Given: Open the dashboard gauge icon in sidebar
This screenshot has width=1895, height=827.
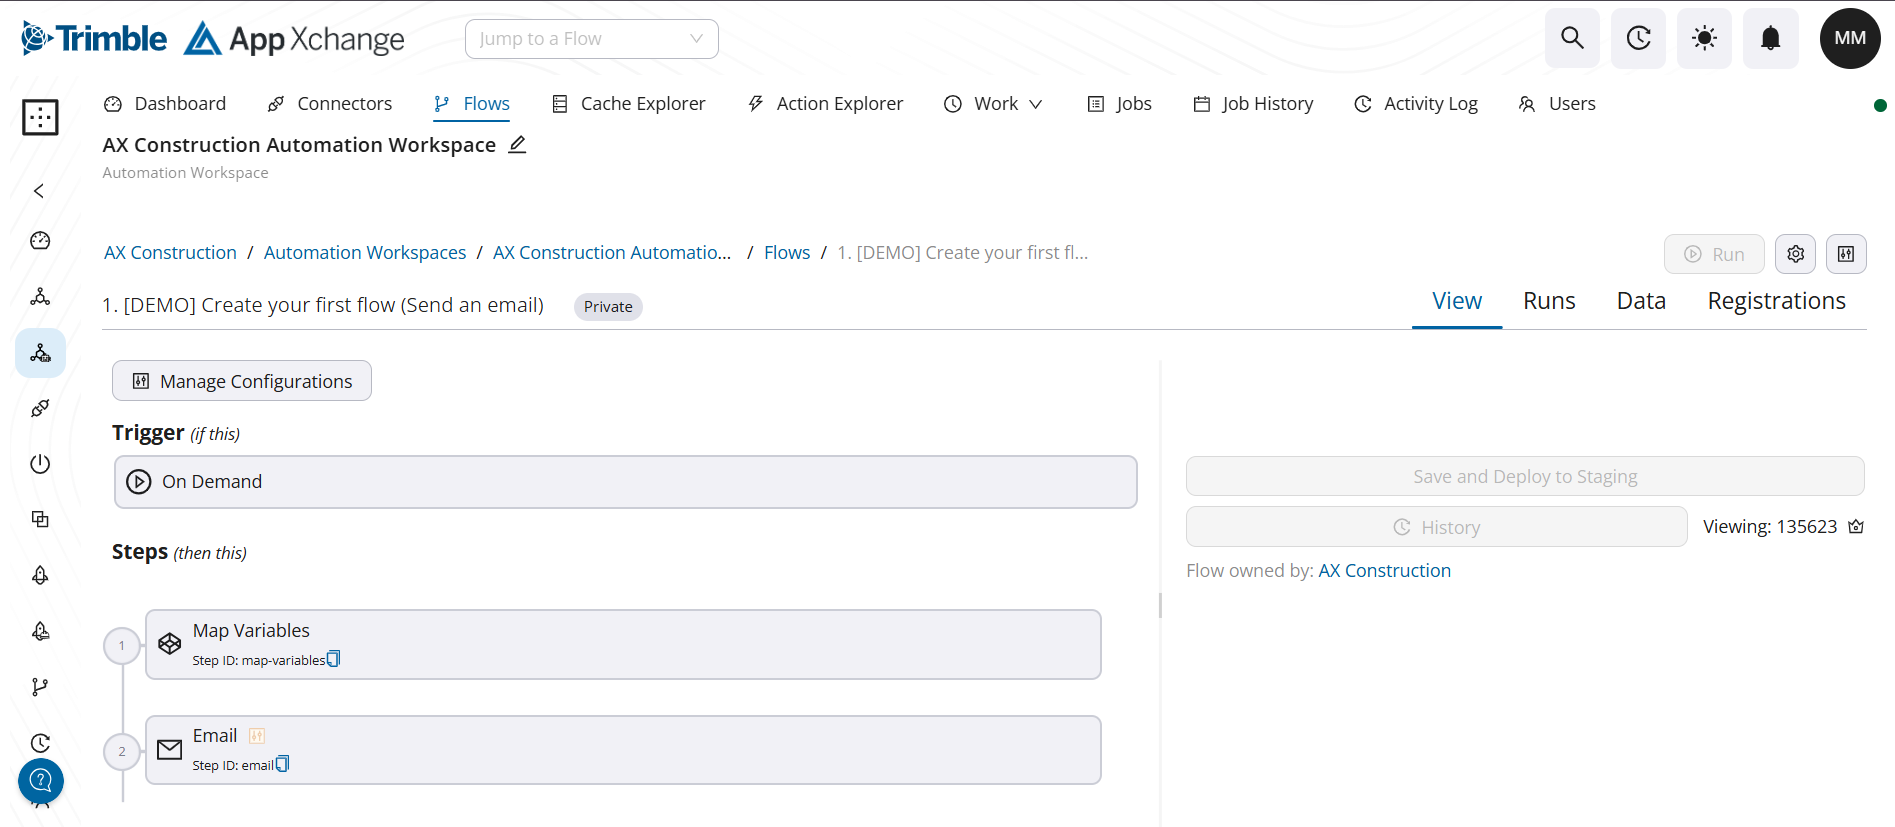Looking at the screenshot, I should click(x=40, y=240).
